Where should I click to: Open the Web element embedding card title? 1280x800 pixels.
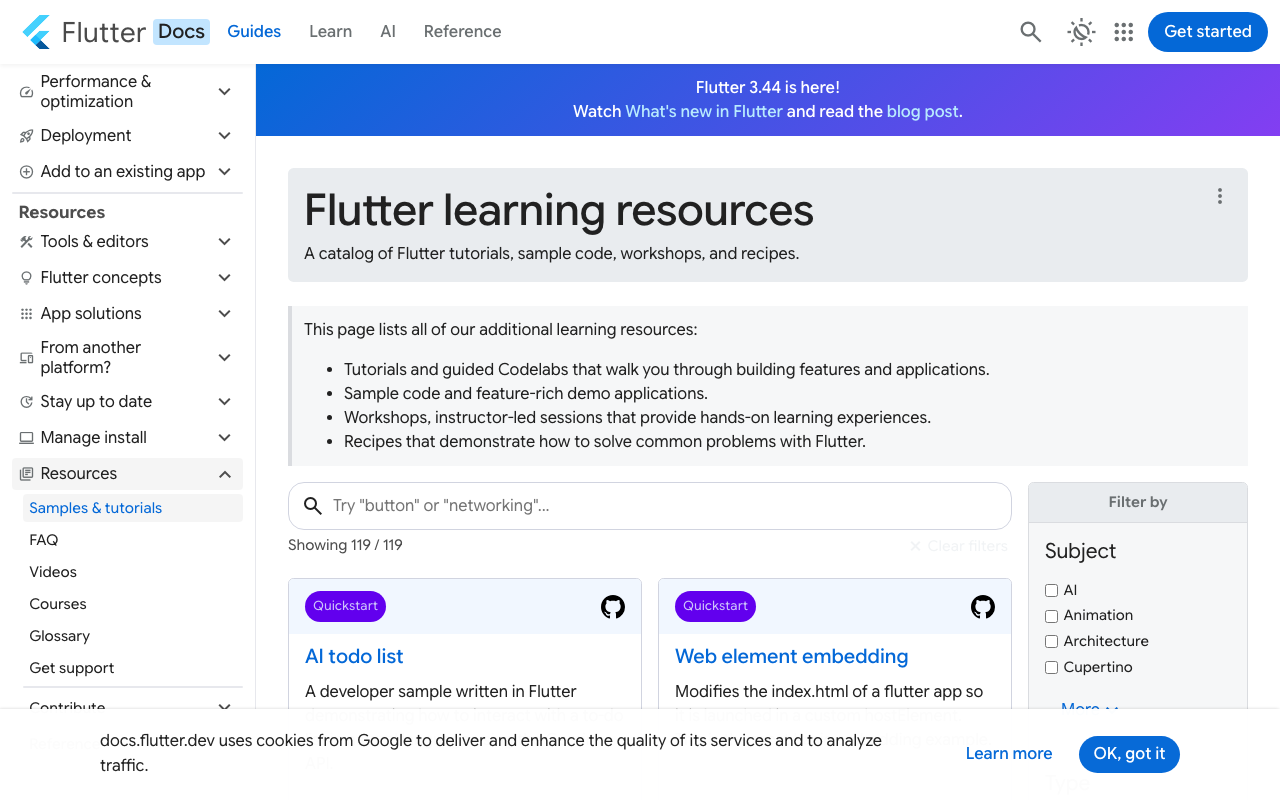(x=792, y=657)
